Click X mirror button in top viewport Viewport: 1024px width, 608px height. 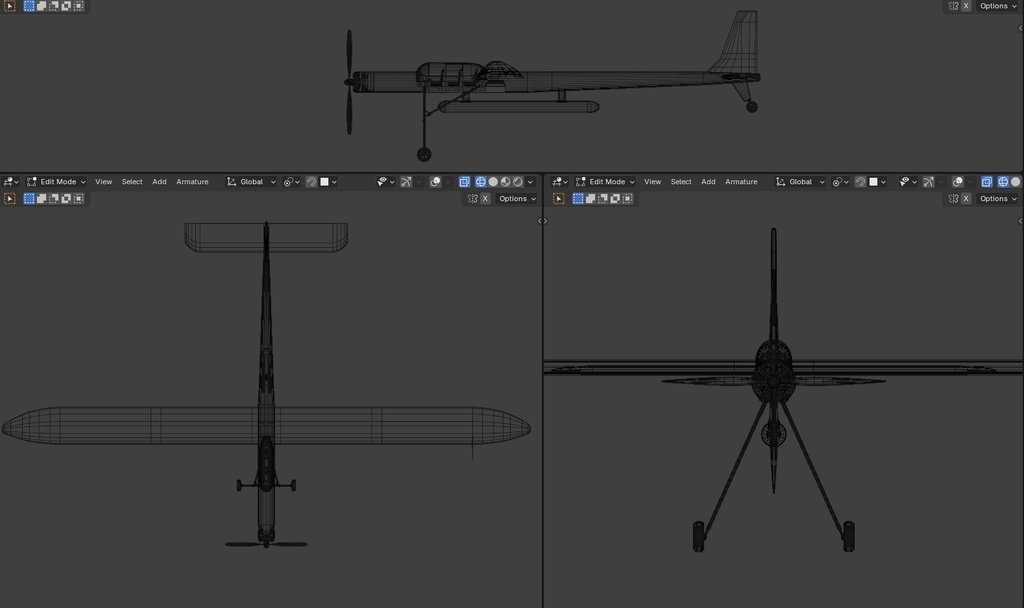[966, 6]
